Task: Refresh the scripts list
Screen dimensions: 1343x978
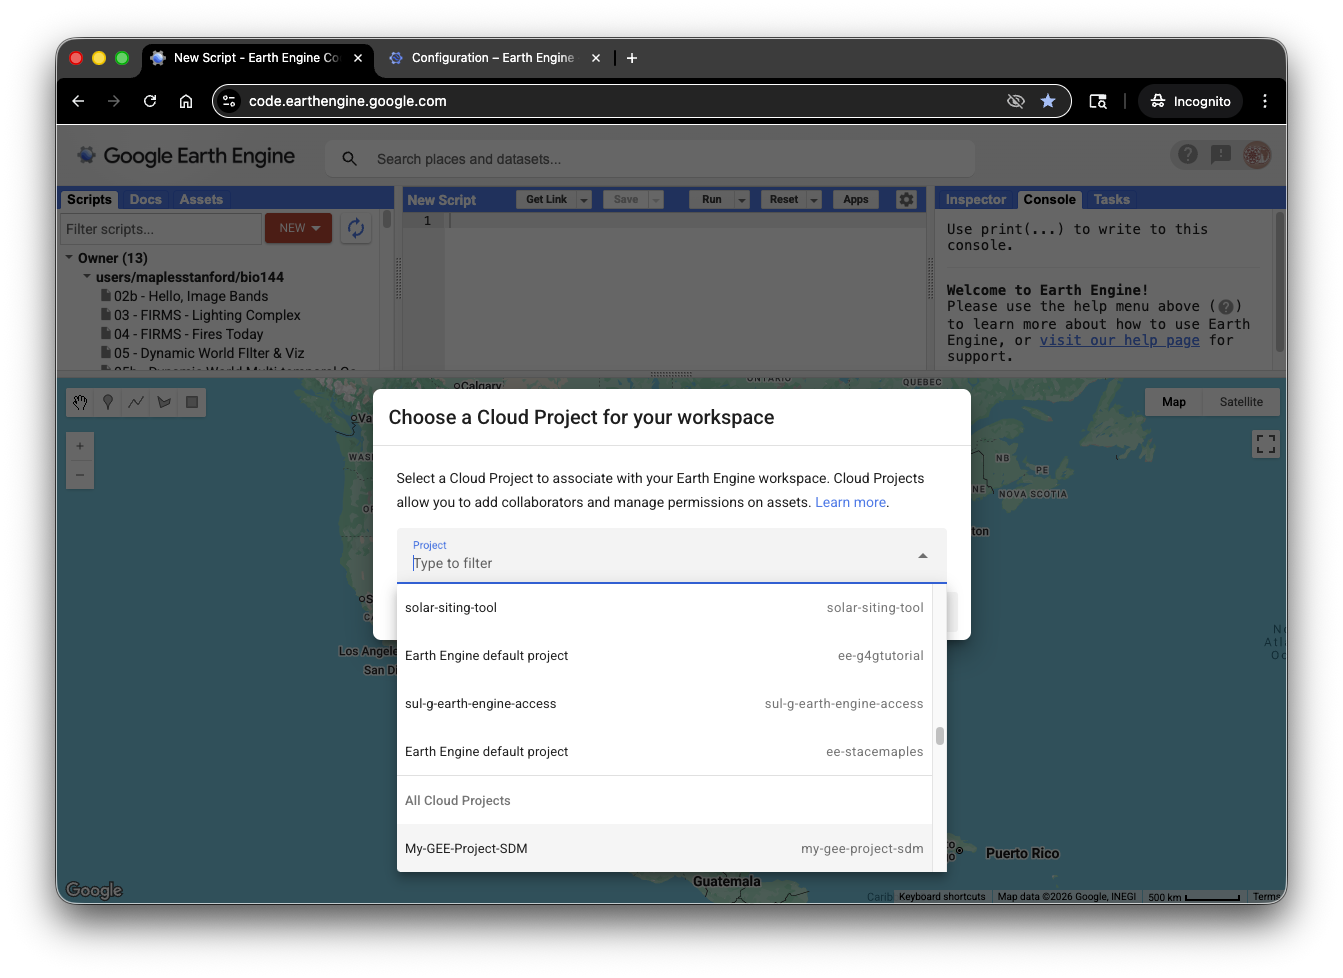Action: pyautogui.click(x=356, y=228)
